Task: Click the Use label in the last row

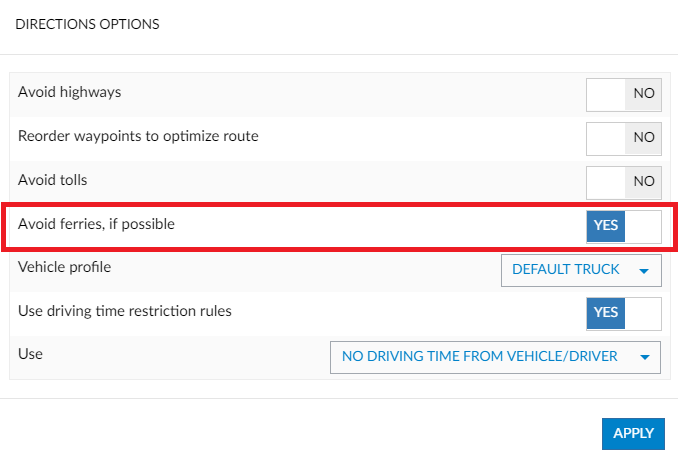Action: coord(31,354)
